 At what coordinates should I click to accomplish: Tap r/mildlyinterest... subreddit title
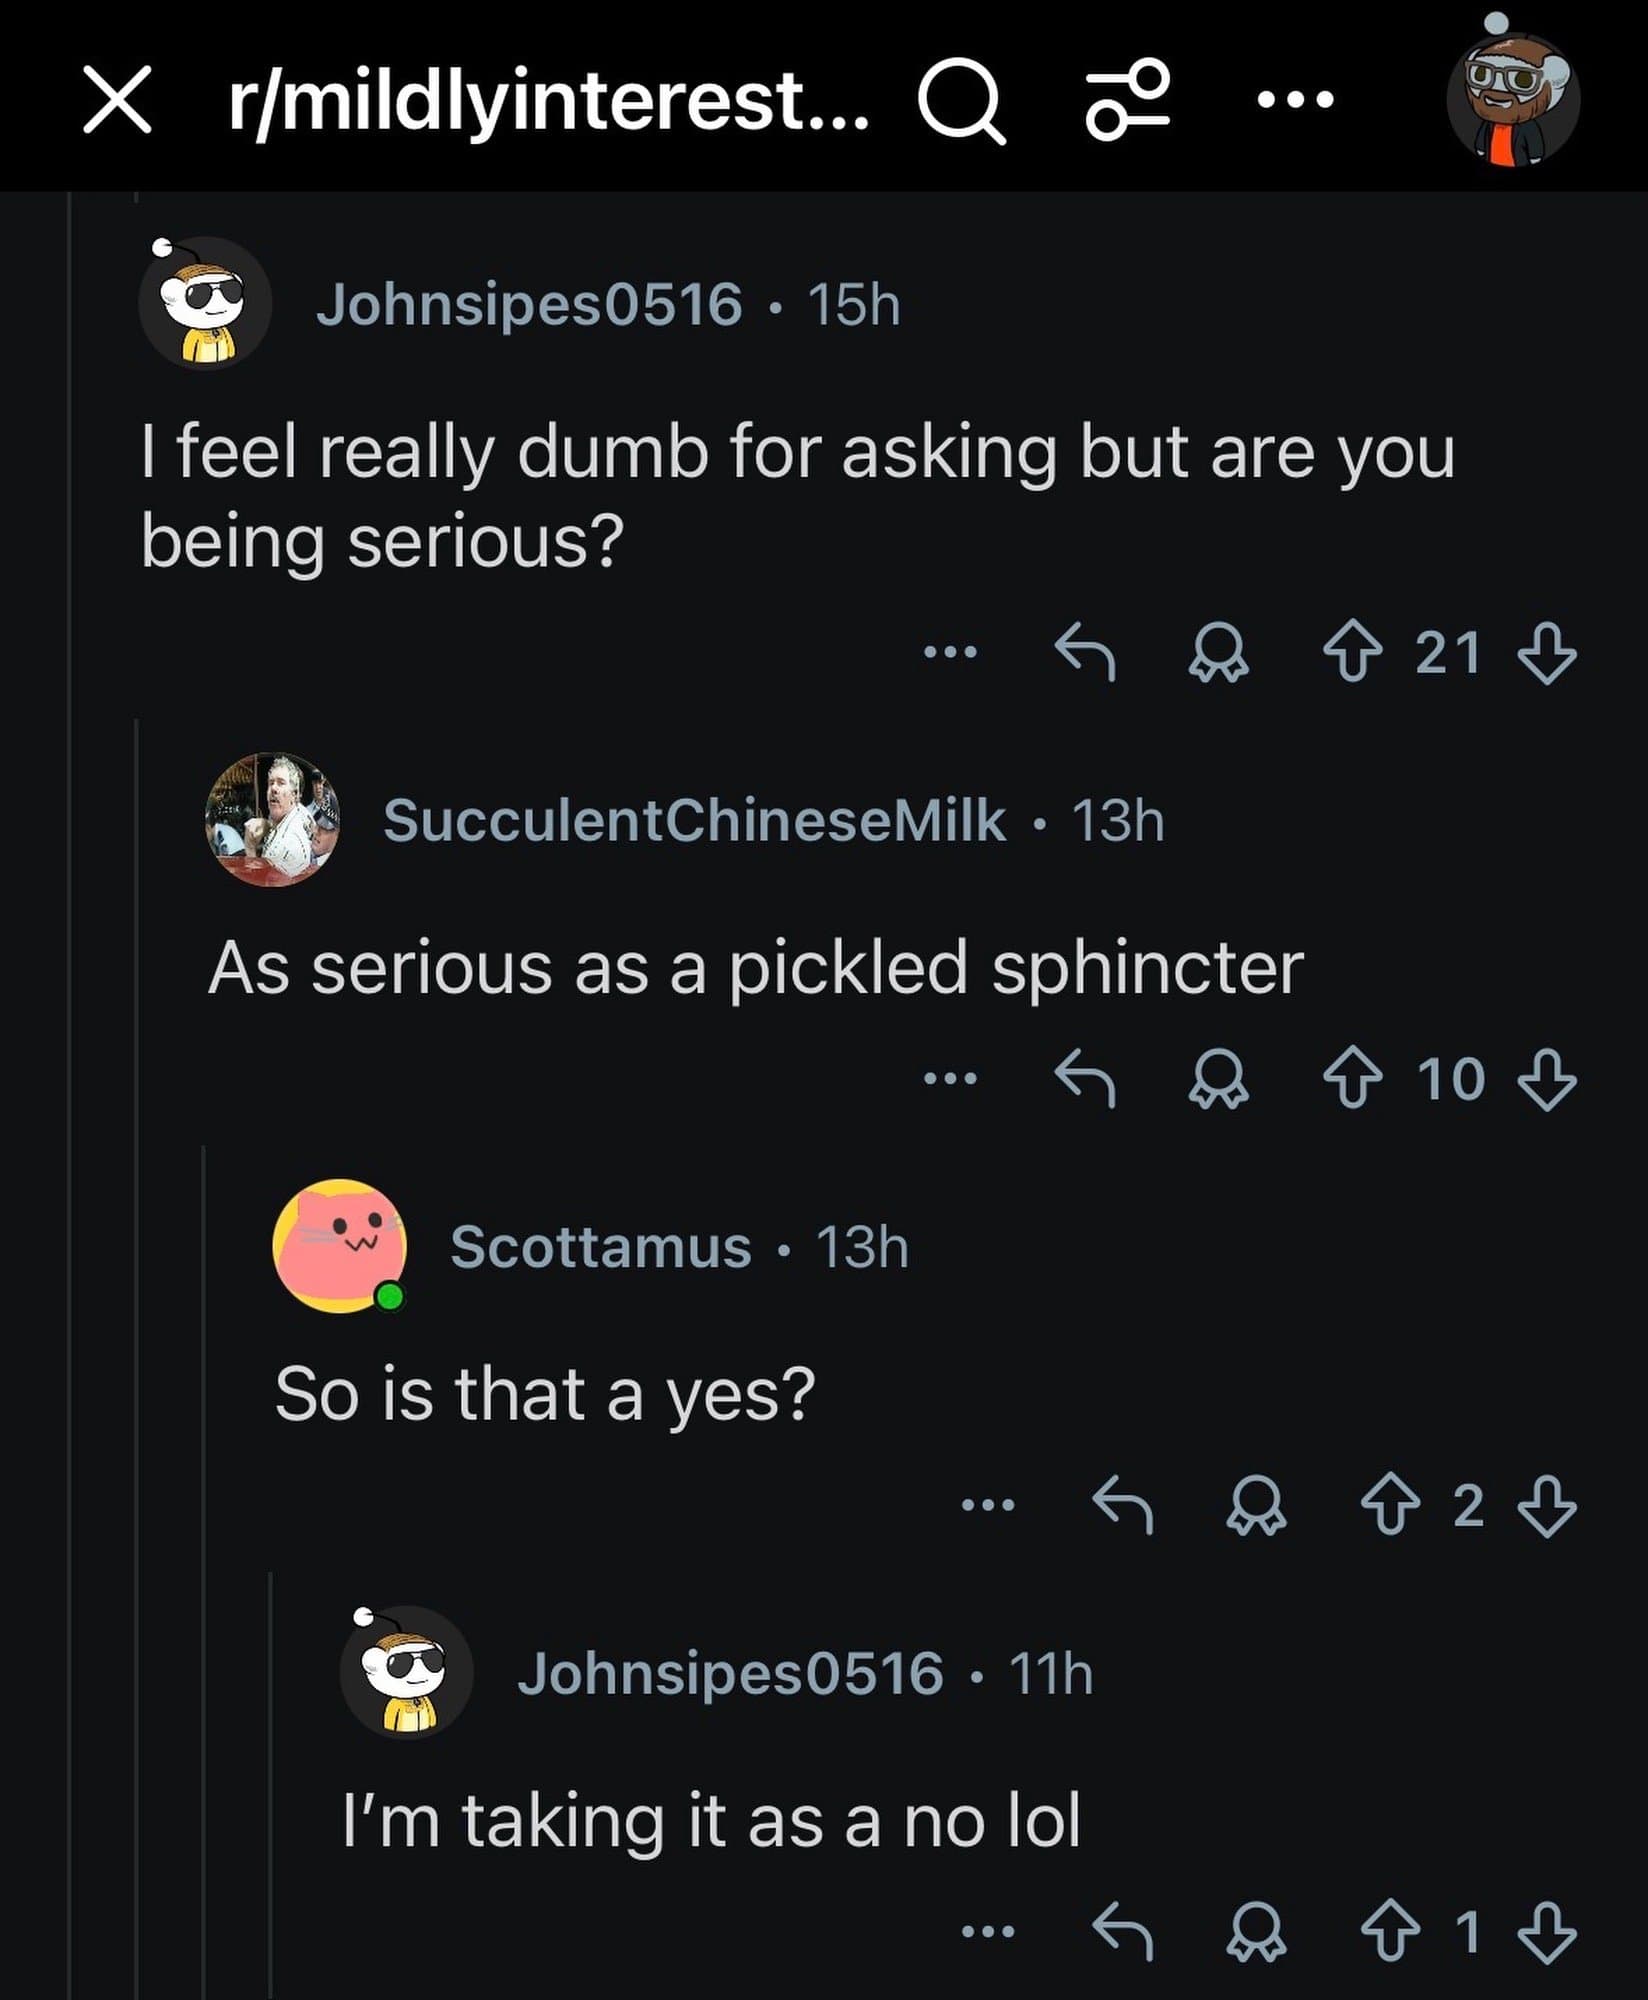tap(548, 101)
